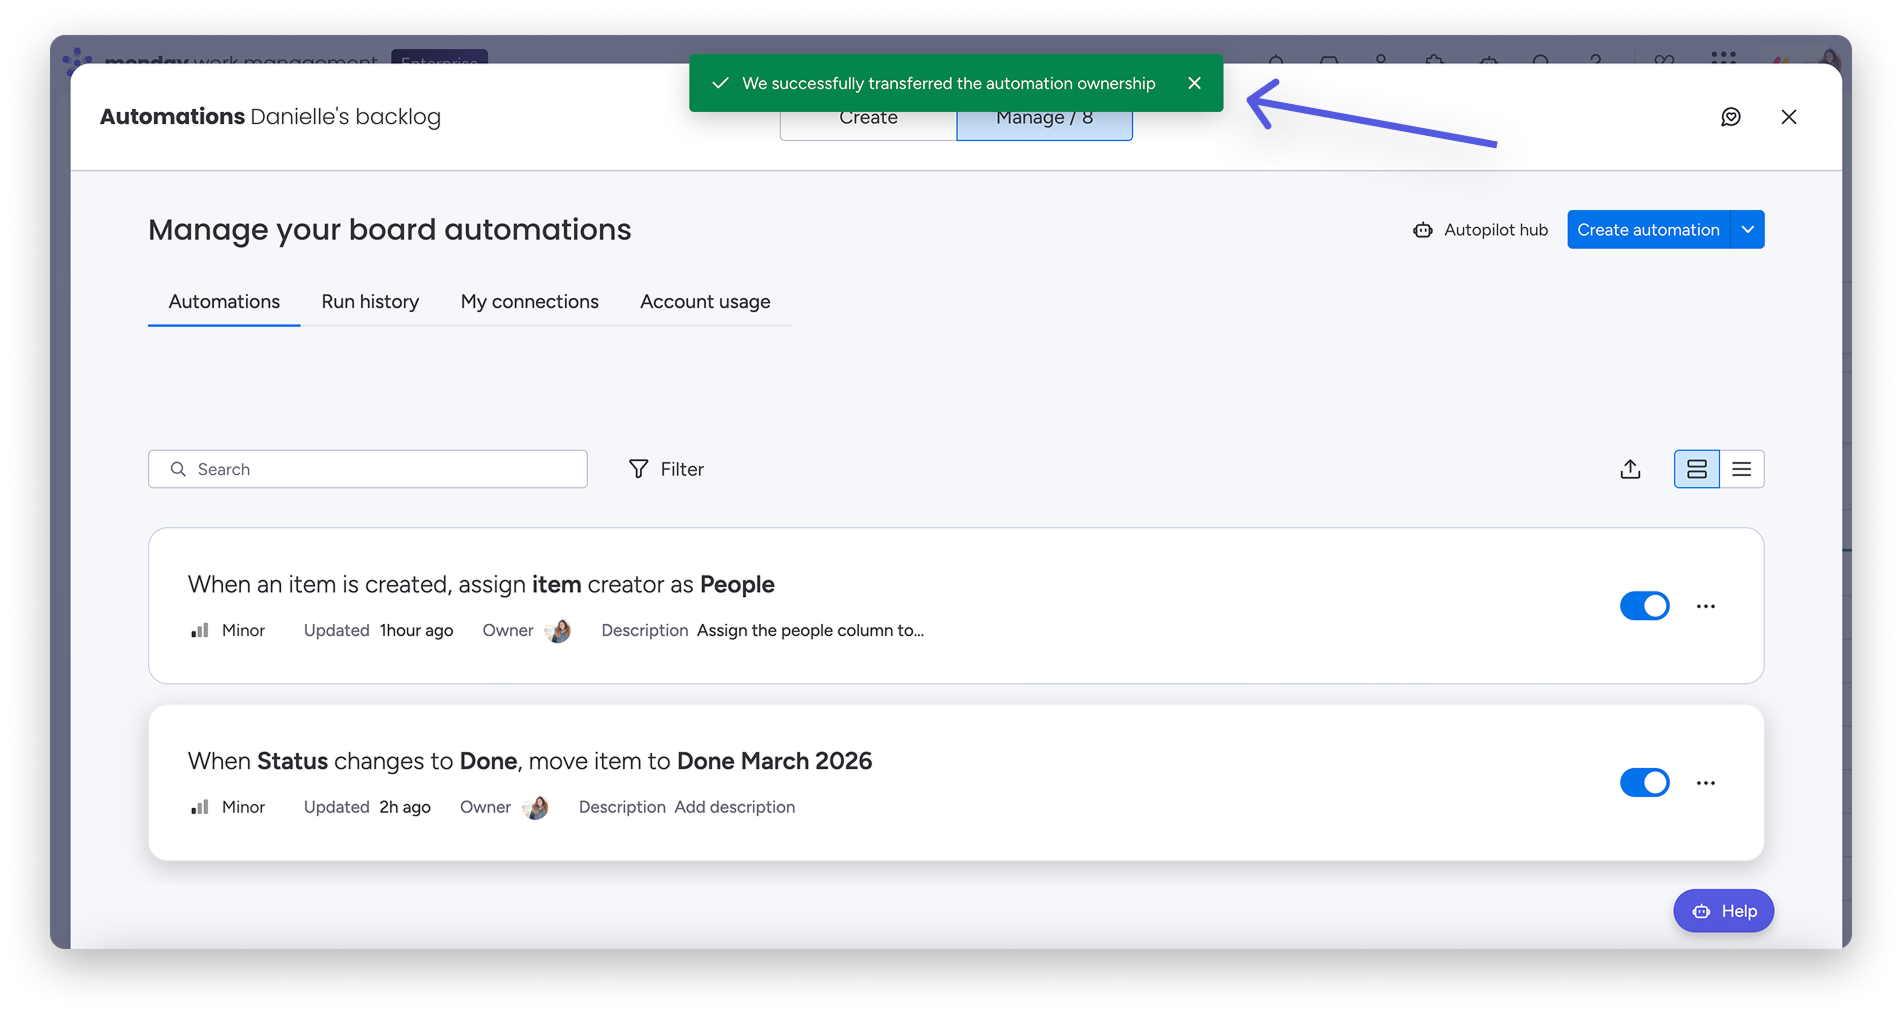Disable the item creator People automation
1902x1014 pixels.
point(1644,606)
